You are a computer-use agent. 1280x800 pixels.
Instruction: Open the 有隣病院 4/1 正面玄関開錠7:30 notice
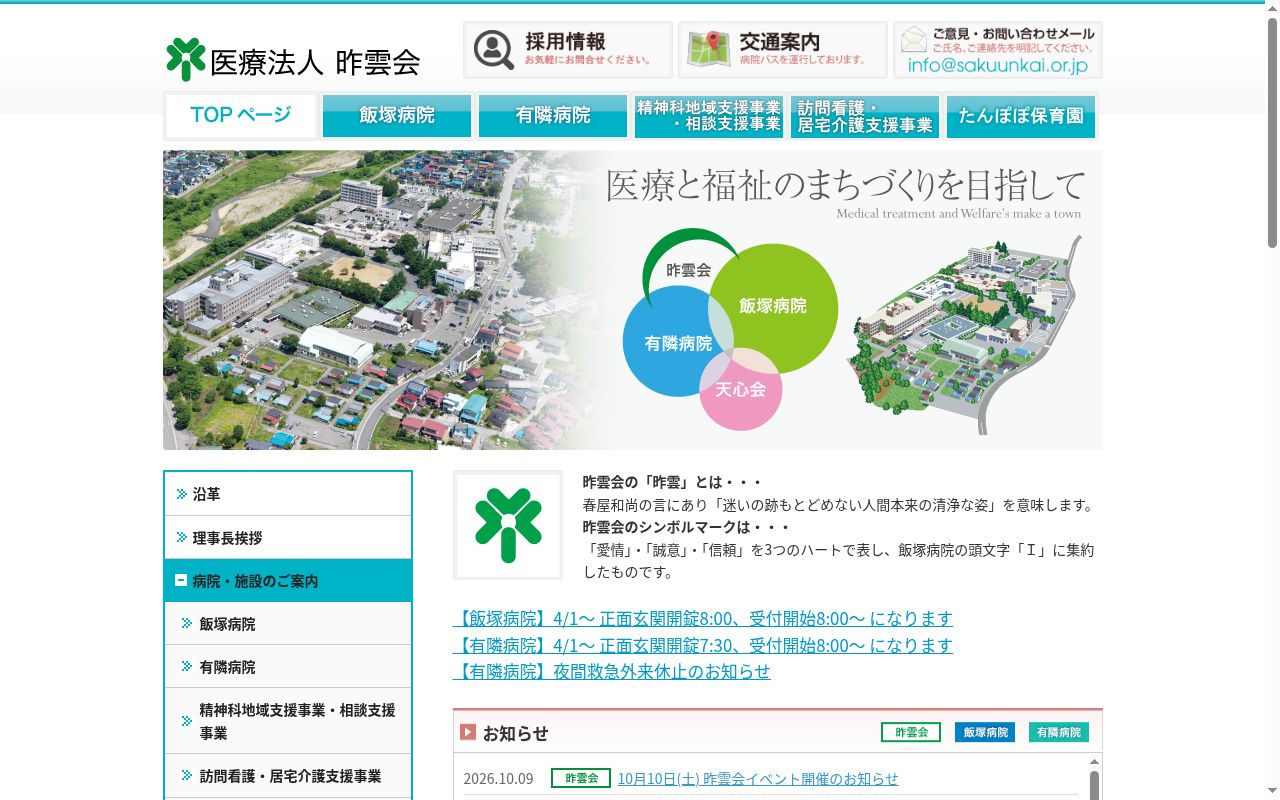coord(703,645)
